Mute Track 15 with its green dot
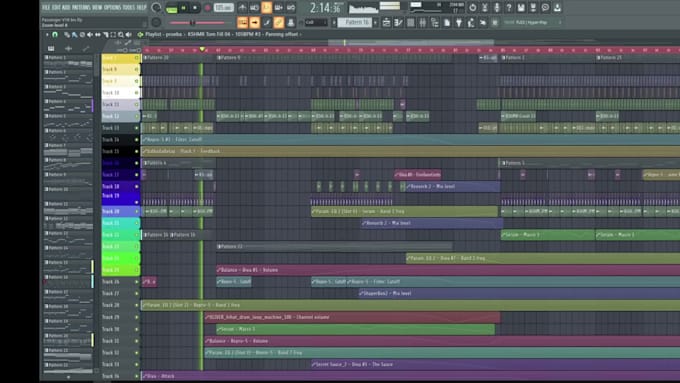 click(x=137, y=151)
